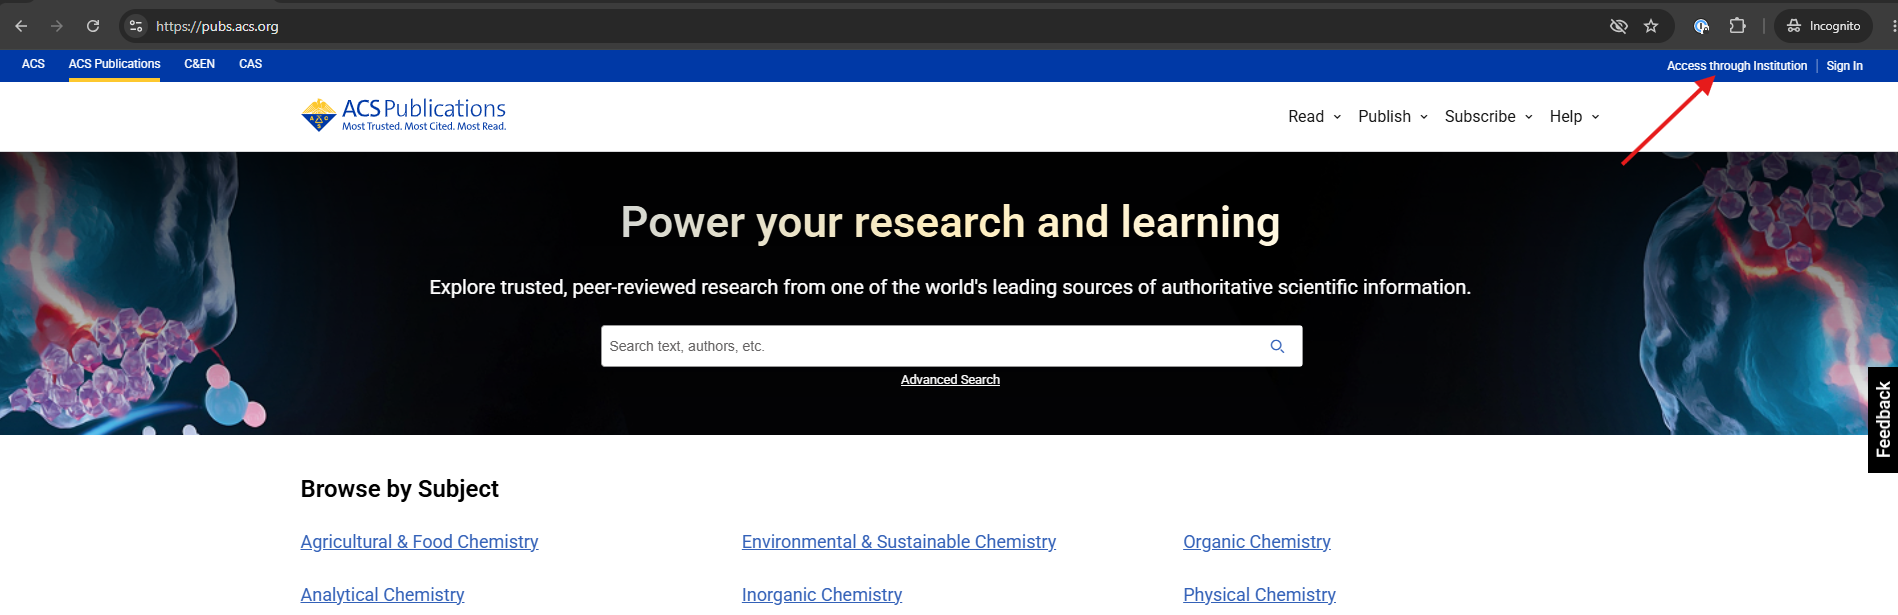Select the ACS Publications top tab
This screenshot has height=615, width=1898.
[114, 64]
